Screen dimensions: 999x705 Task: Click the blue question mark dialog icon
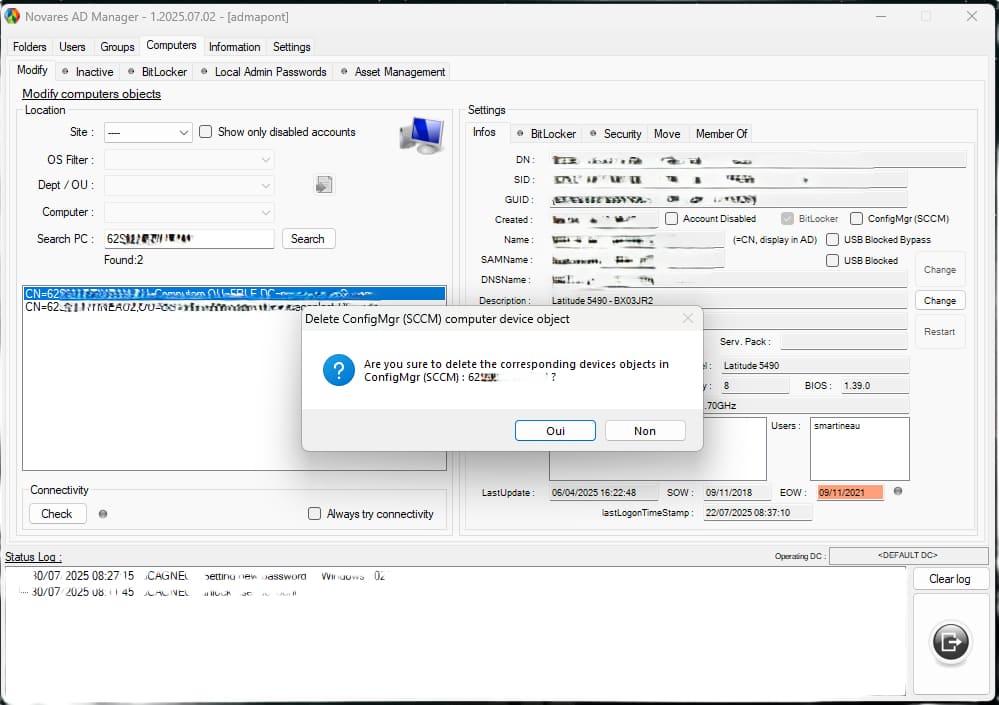point(338,371)
